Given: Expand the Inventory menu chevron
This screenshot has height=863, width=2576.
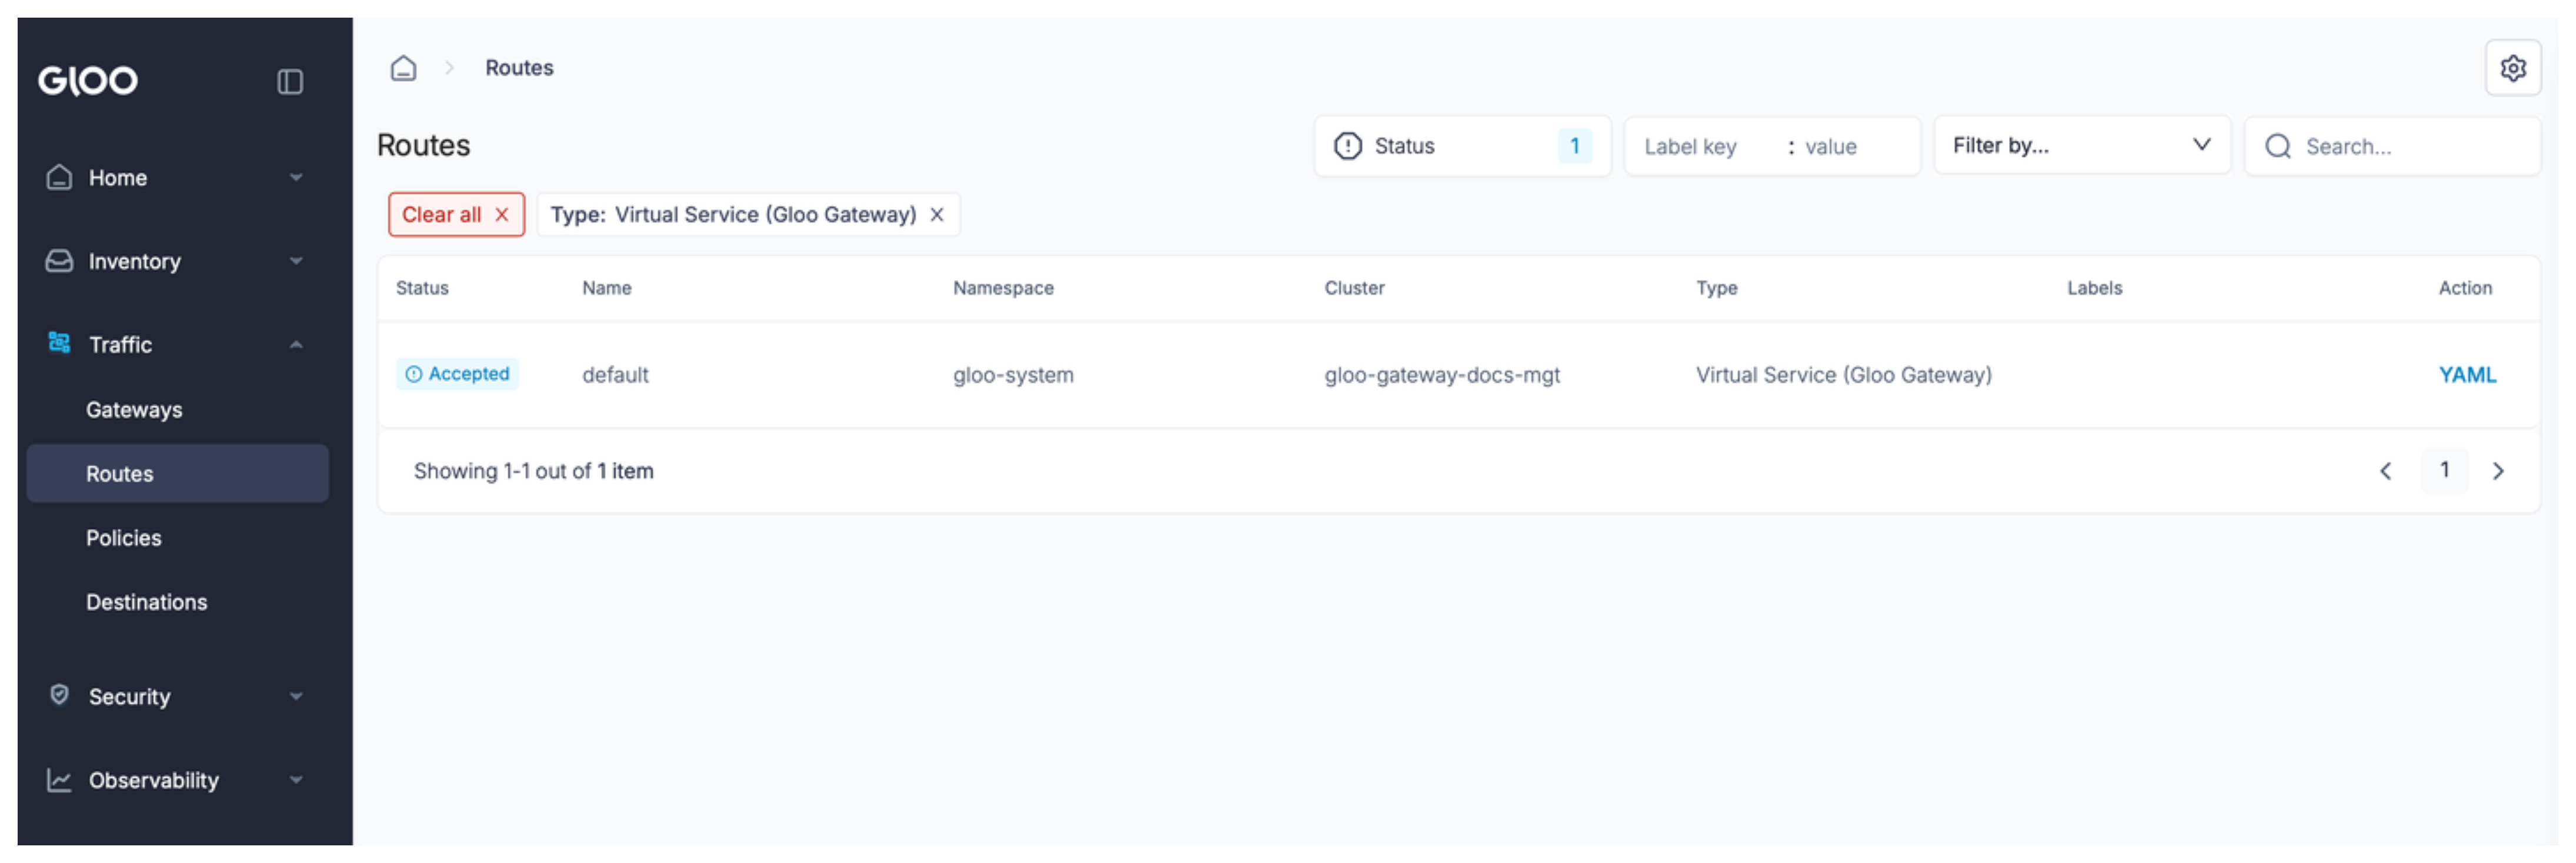Looking at the screenshot, I should 296,261.
